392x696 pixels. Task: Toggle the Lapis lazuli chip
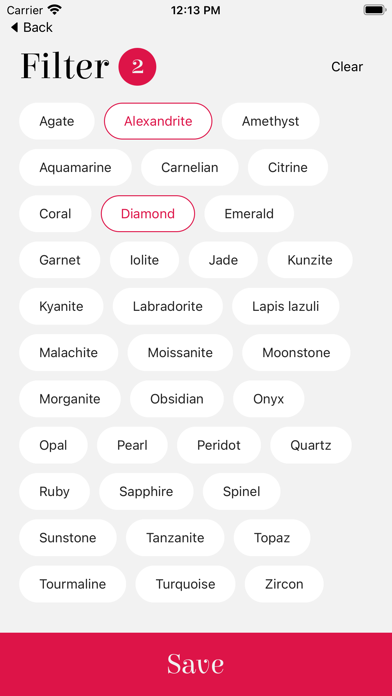[285, 306]
